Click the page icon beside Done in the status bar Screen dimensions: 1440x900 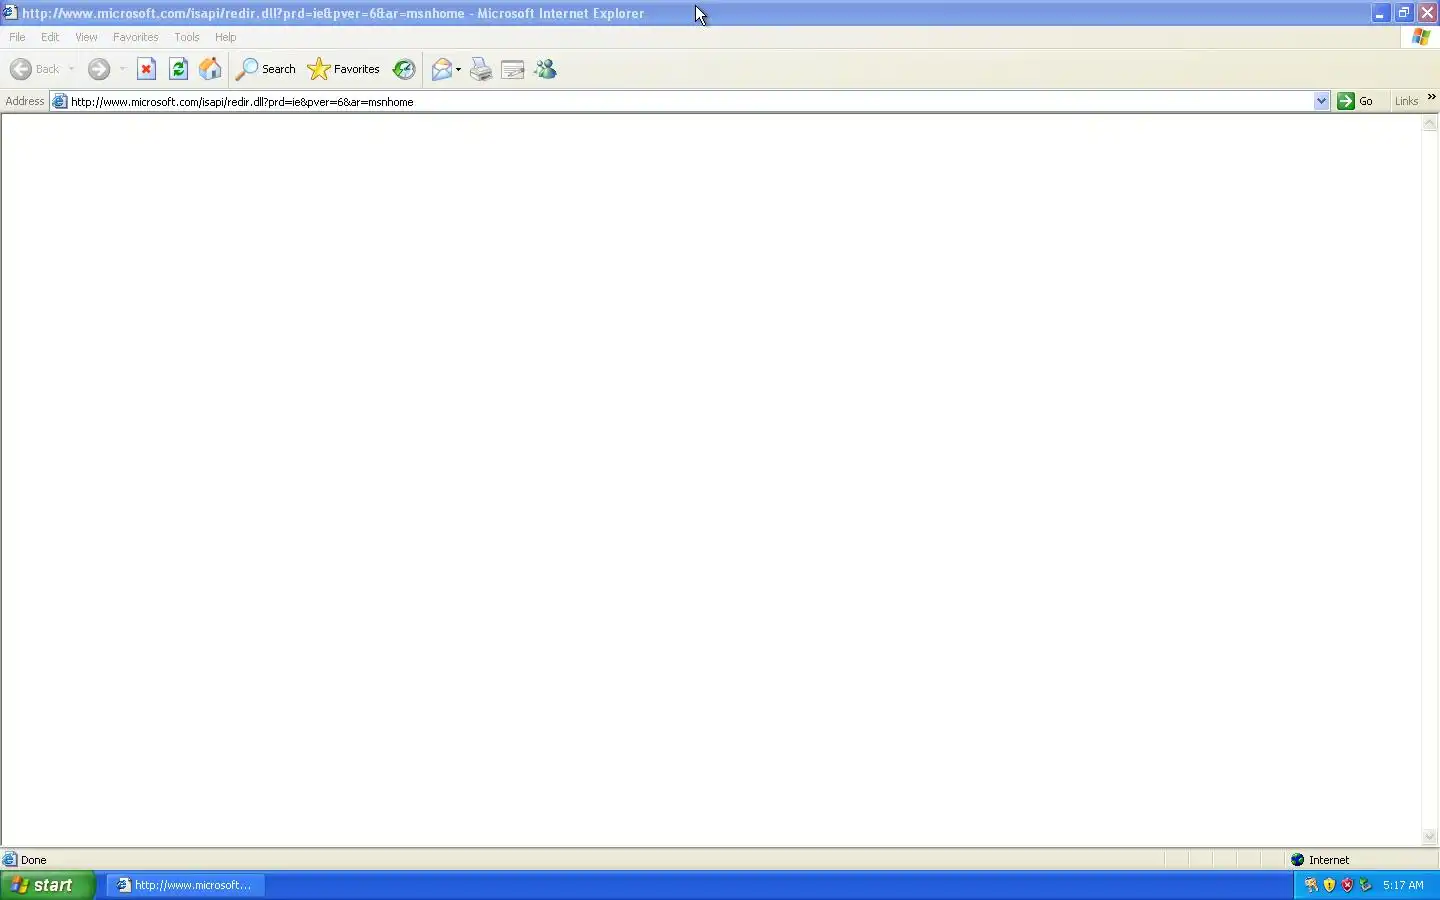coord(10,860)
